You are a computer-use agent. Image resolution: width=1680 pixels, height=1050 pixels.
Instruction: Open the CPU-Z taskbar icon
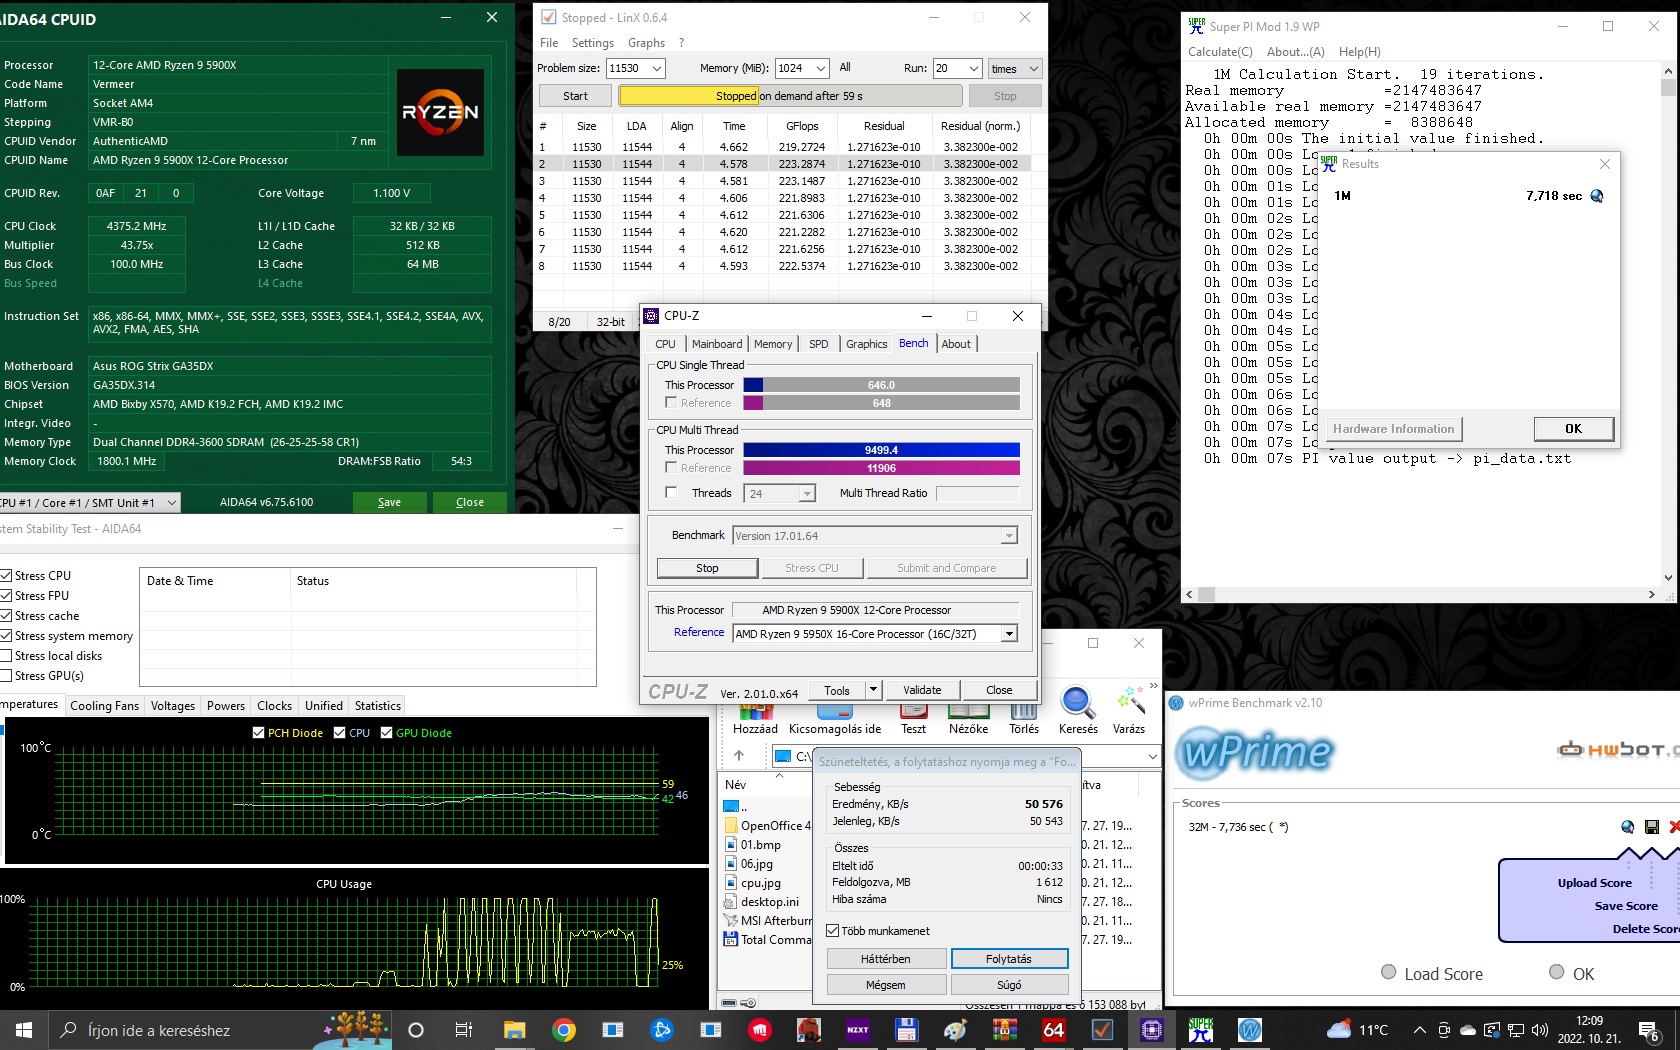click(x=1152, y=1030)
